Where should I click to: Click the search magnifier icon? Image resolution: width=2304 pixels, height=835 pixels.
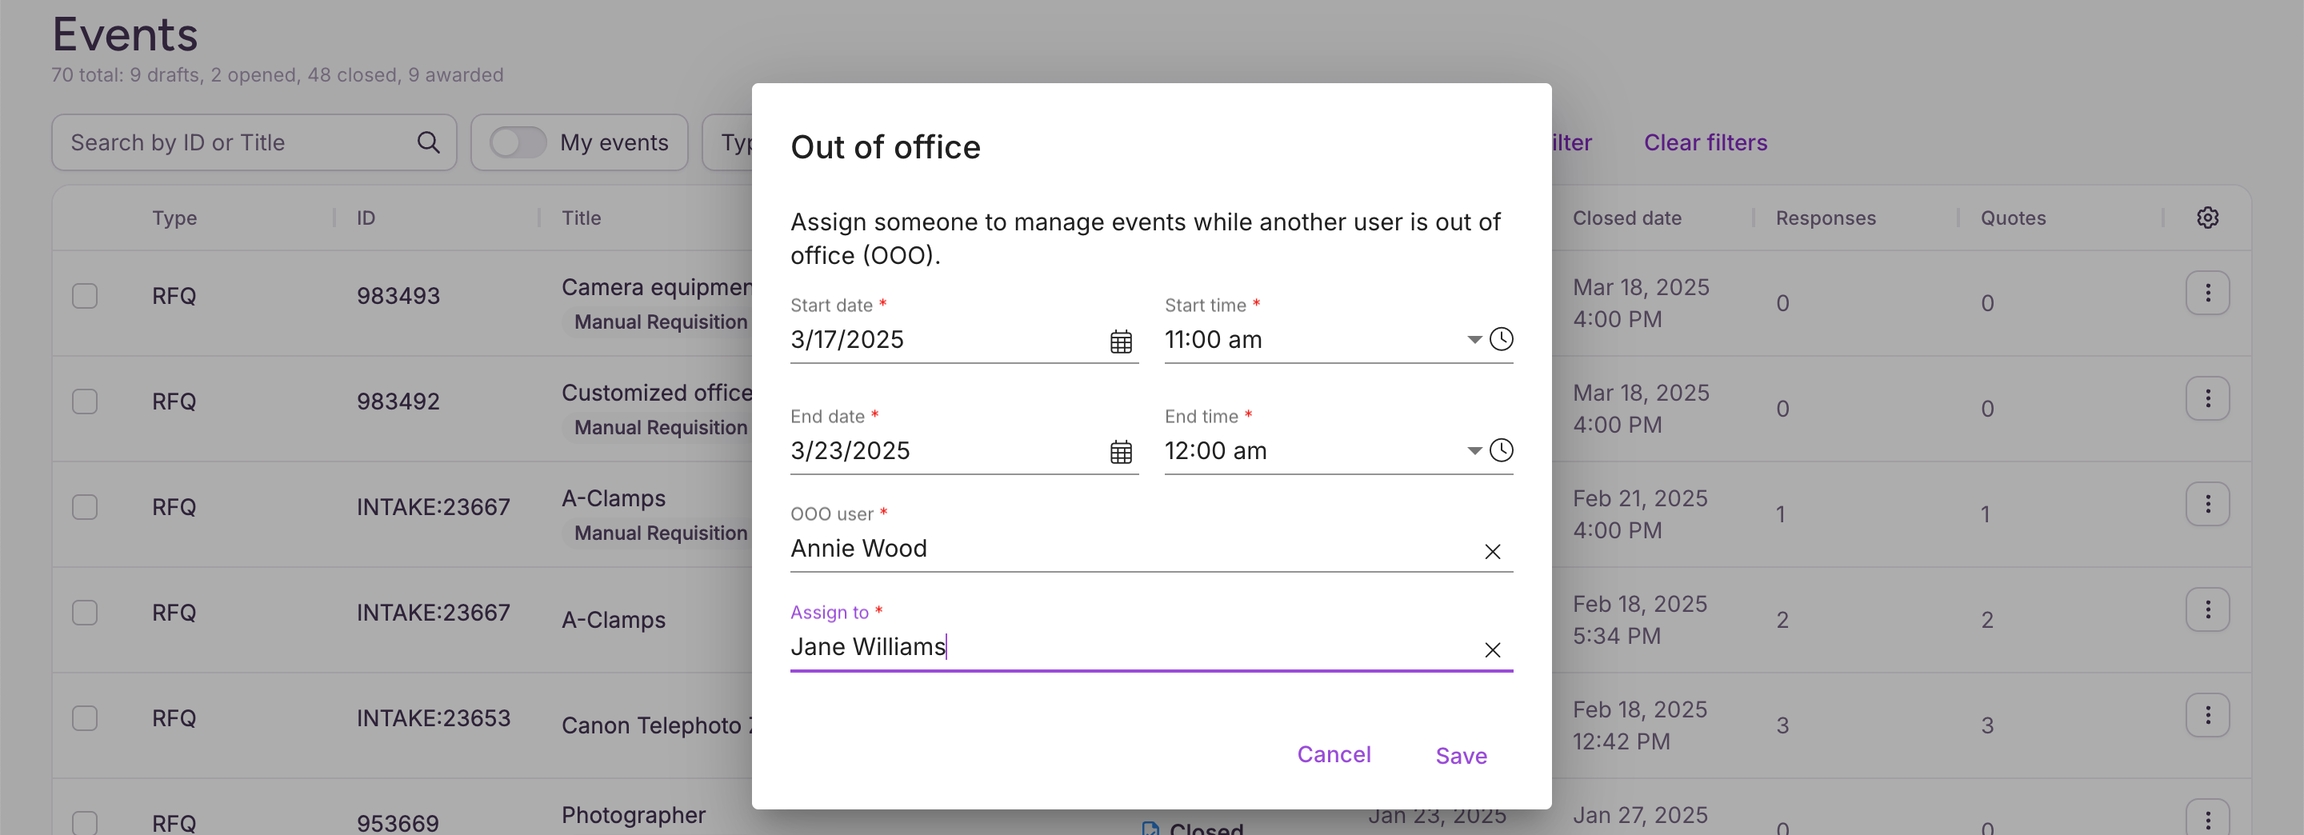(x=428, y=143)
